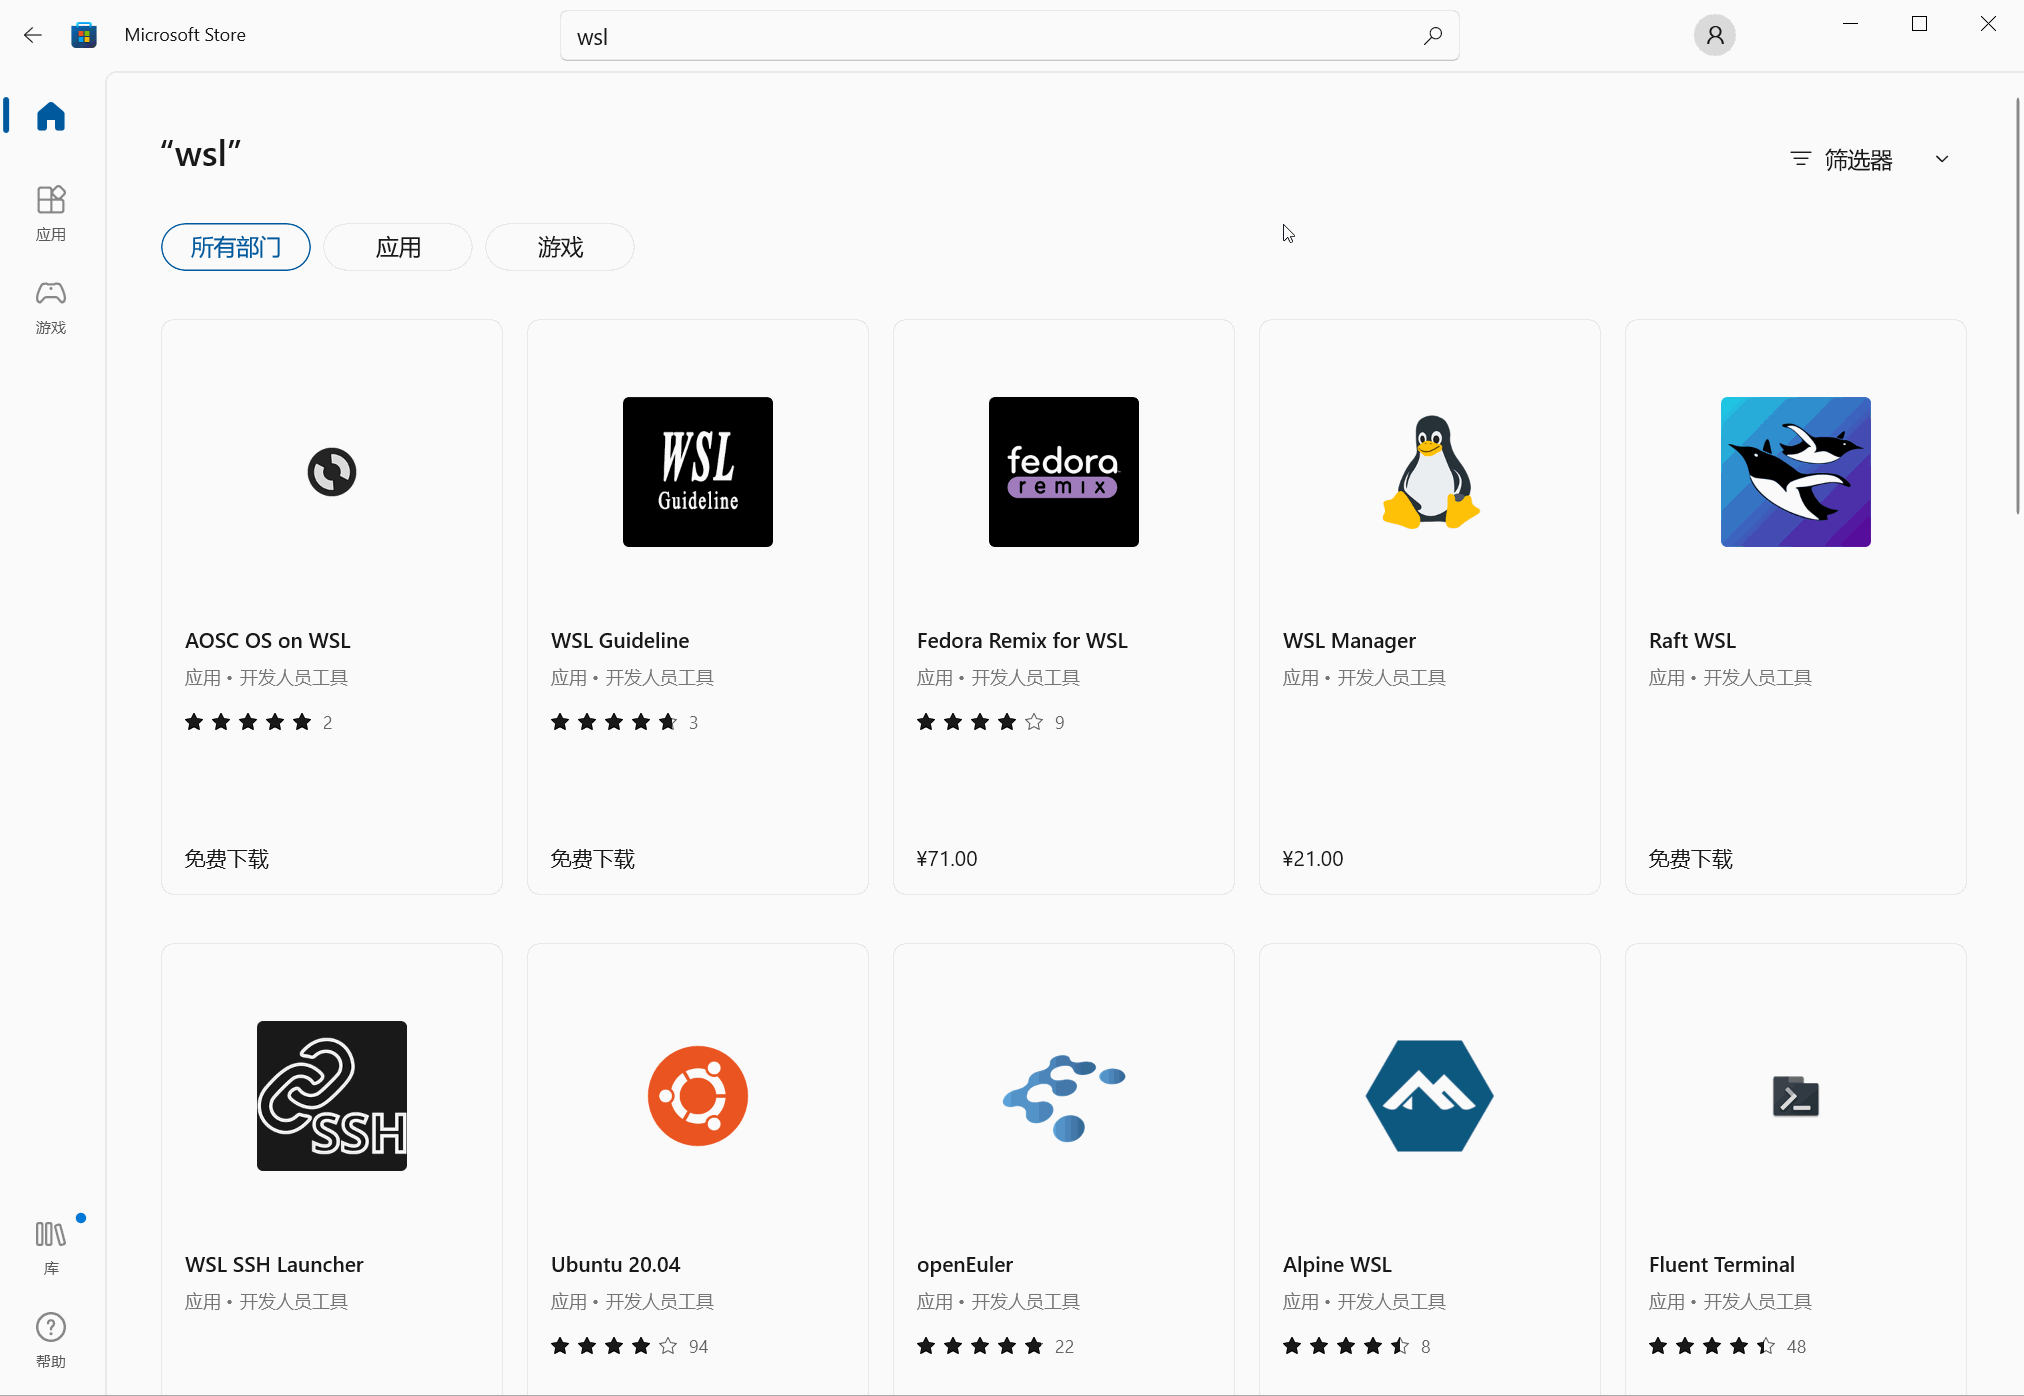Select the 游戏 filter tab
2024x1396 pixels.
coord(560,247)
